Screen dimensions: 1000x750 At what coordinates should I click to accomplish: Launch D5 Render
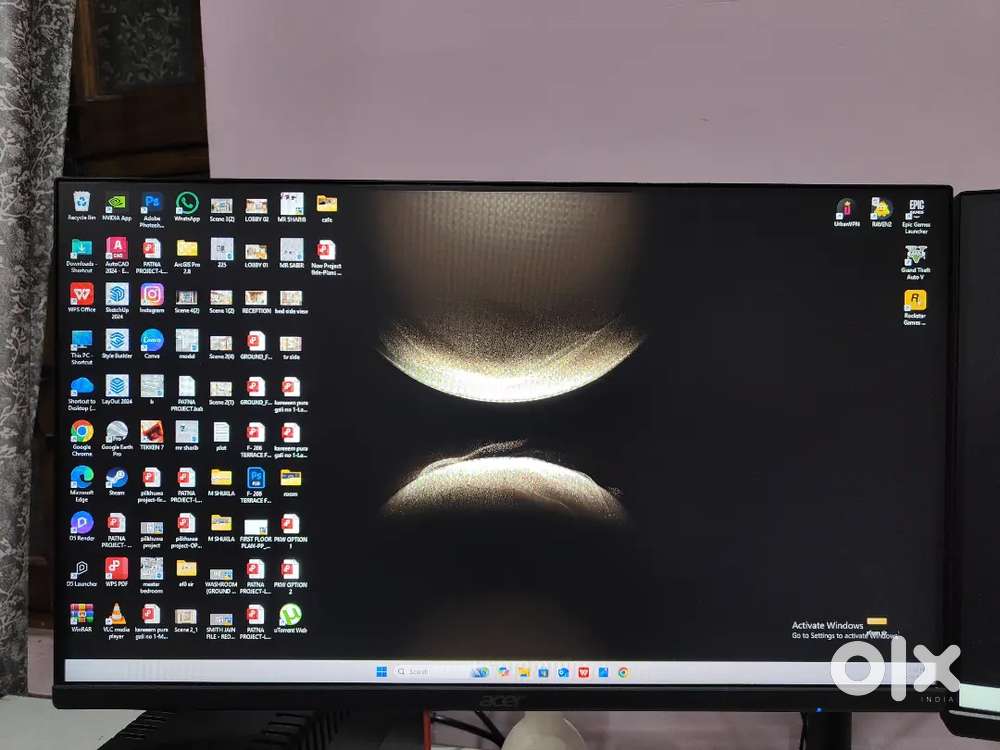pyautogui.click(x=82, y=521)
